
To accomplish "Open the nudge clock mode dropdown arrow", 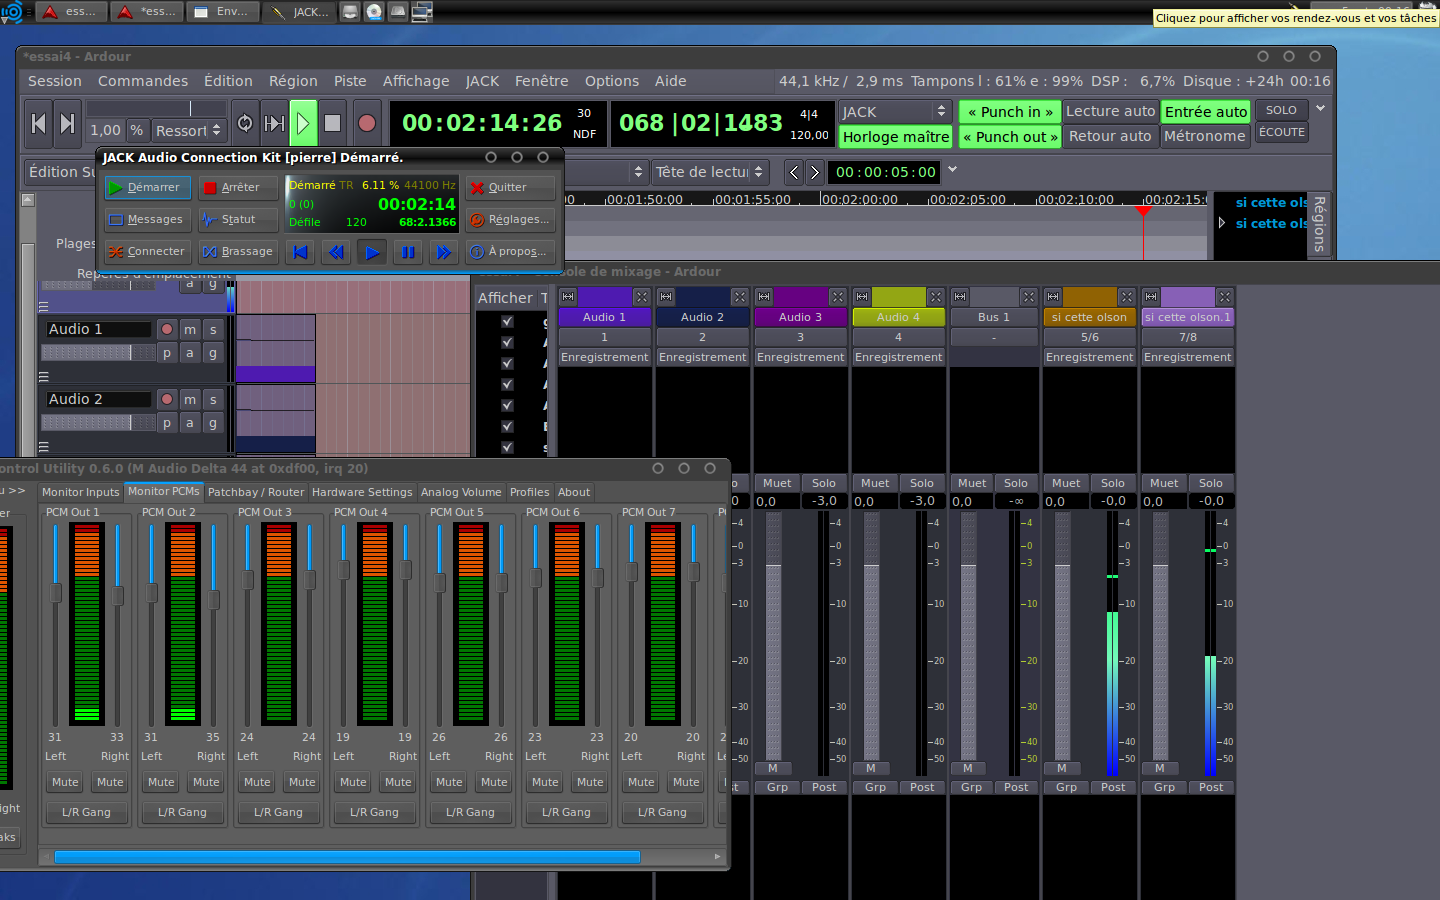I will click(x=952, y=169).
